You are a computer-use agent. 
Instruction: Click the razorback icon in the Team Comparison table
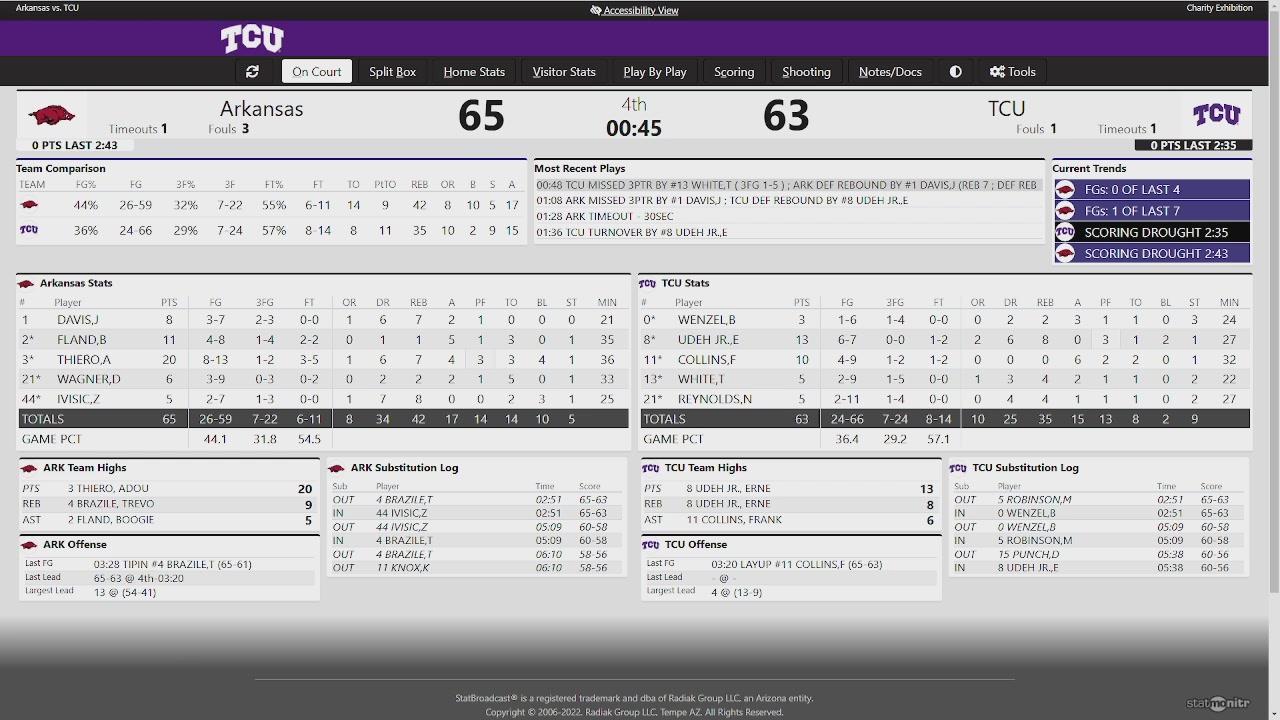[x=29, y=205]
